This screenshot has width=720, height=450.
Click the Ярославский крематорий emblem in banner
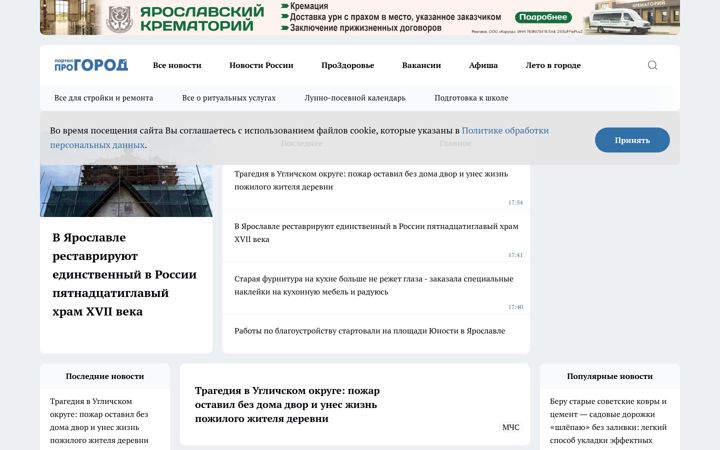(119, 18)
